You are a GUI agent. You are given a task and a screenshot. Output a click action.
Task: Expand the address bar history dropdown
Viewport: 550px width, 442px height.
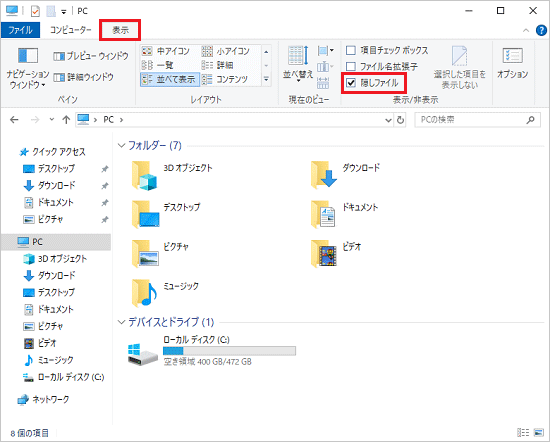(x=388, y=120)
